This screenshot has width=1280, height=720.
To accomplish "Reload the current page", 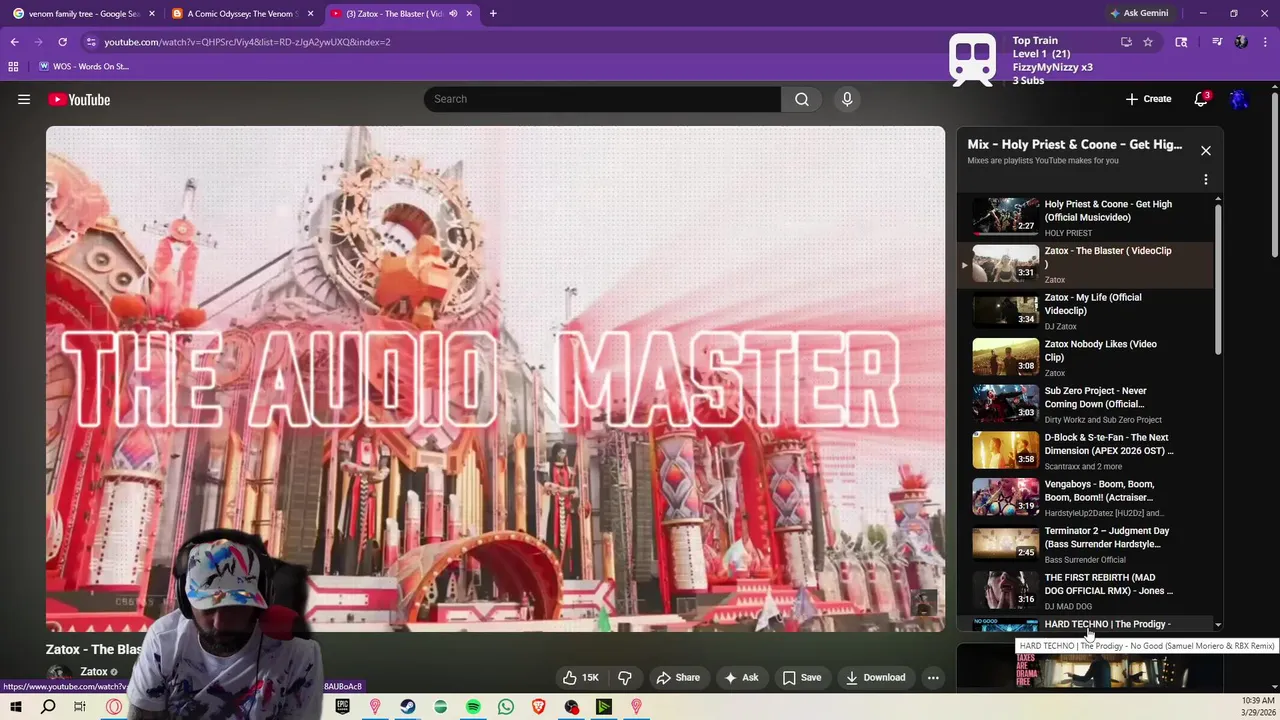I will click(x=62, y=42).
